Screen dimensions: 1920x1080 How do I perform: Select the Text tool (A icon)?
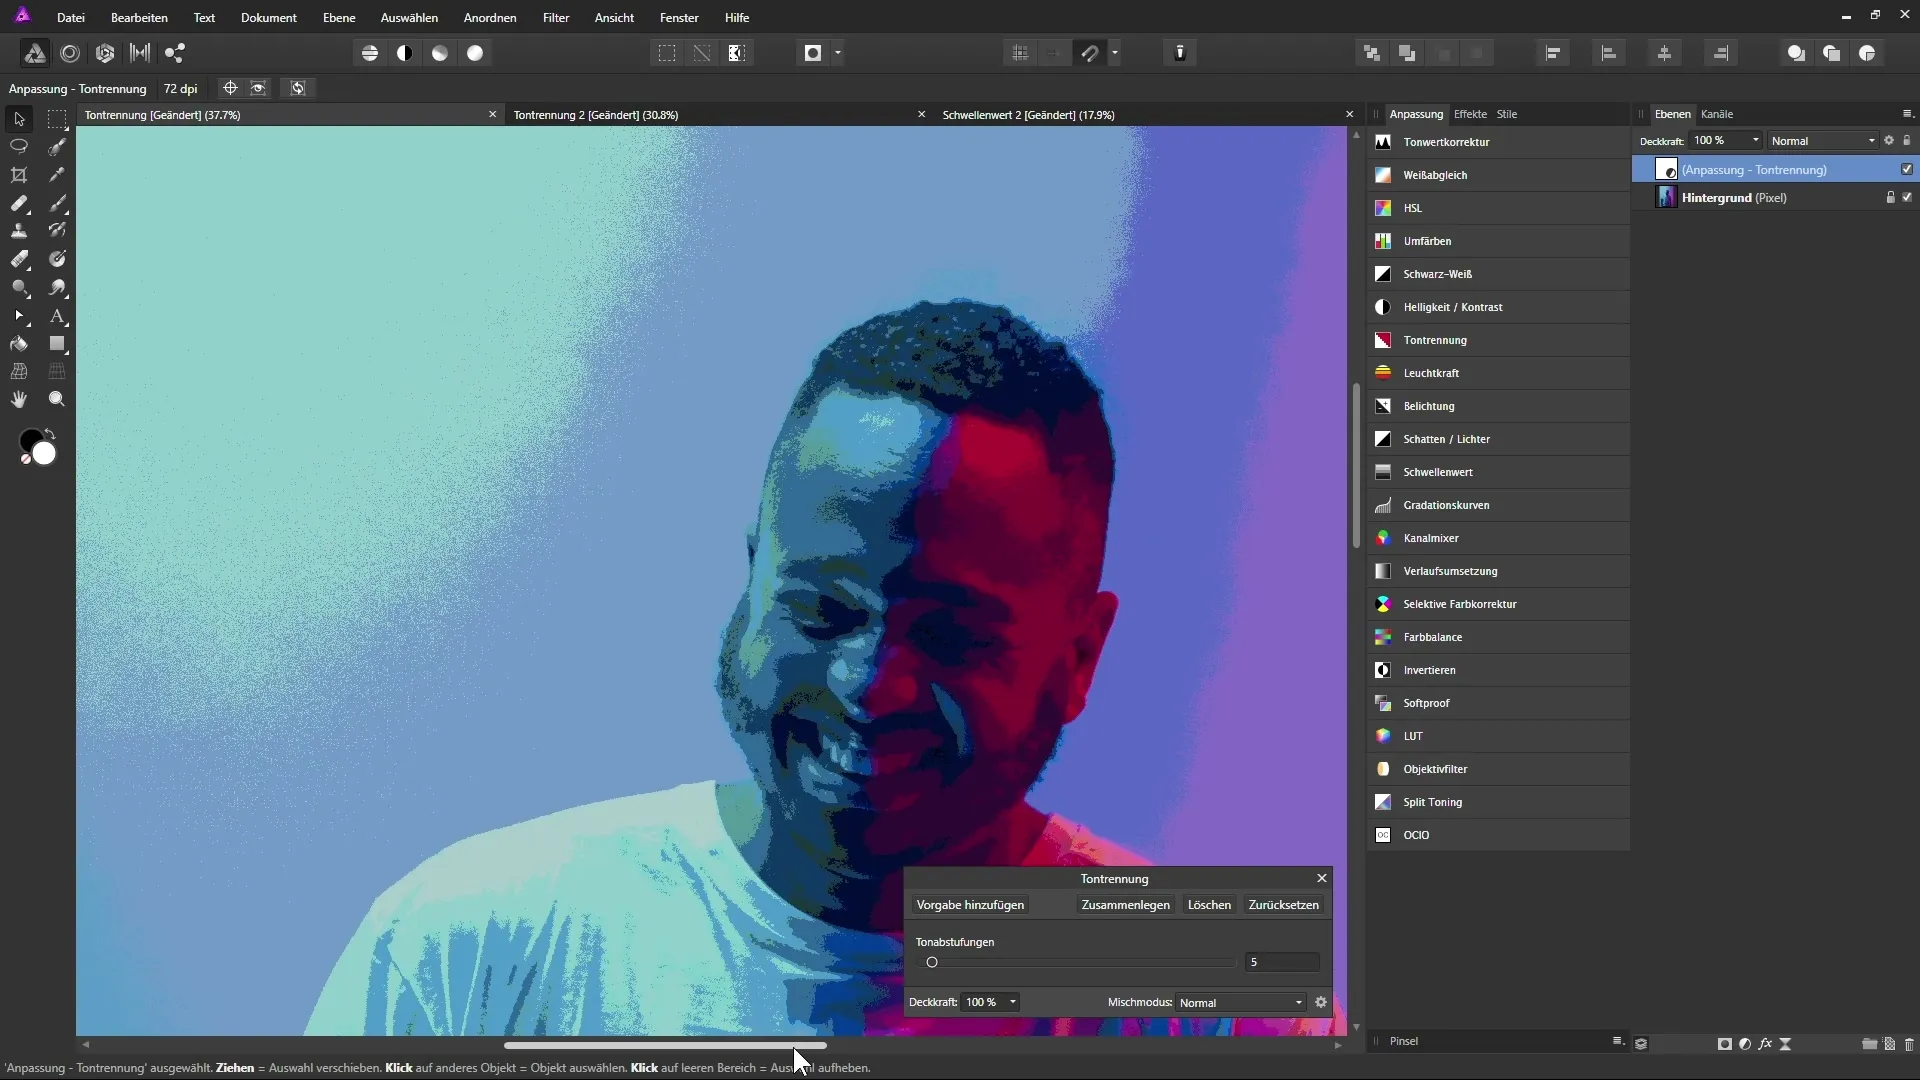click(x=57, y=316)
